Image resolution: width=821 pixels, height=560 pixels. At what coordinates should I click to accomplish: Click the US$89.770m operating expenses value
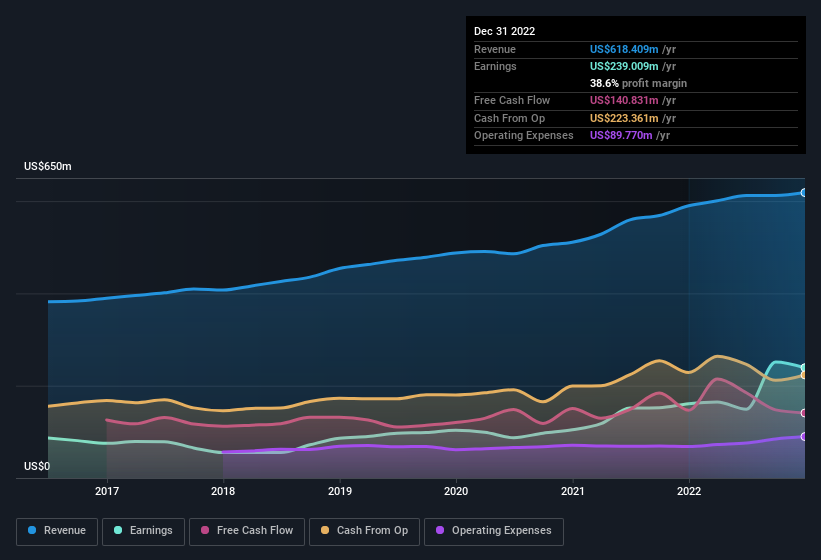[621, 136]
